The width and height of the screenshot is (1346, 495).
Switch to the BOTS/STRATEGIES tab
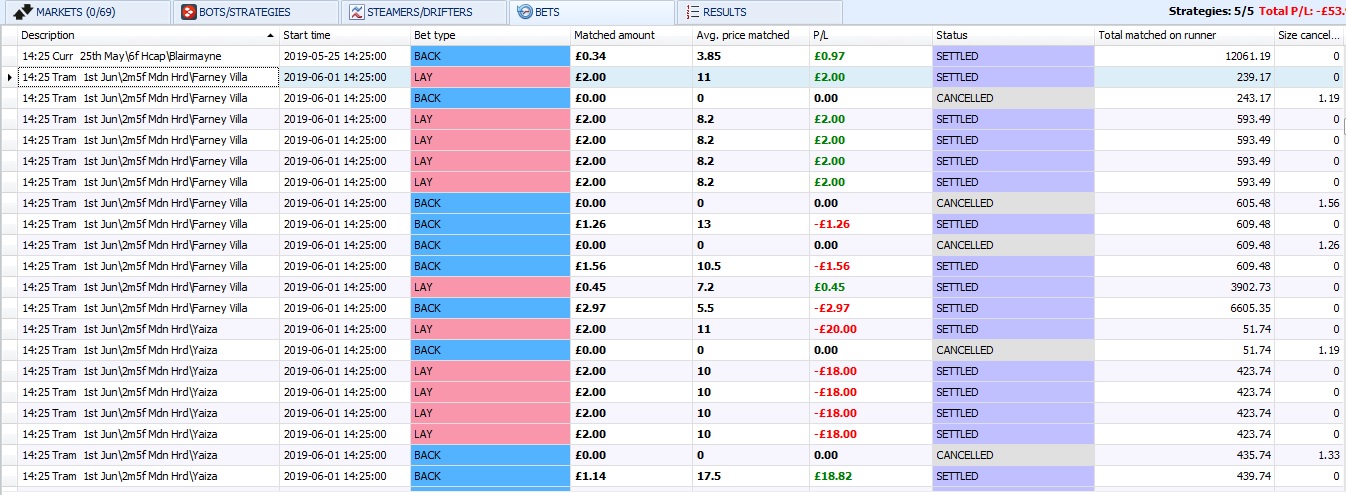point(254,12)
